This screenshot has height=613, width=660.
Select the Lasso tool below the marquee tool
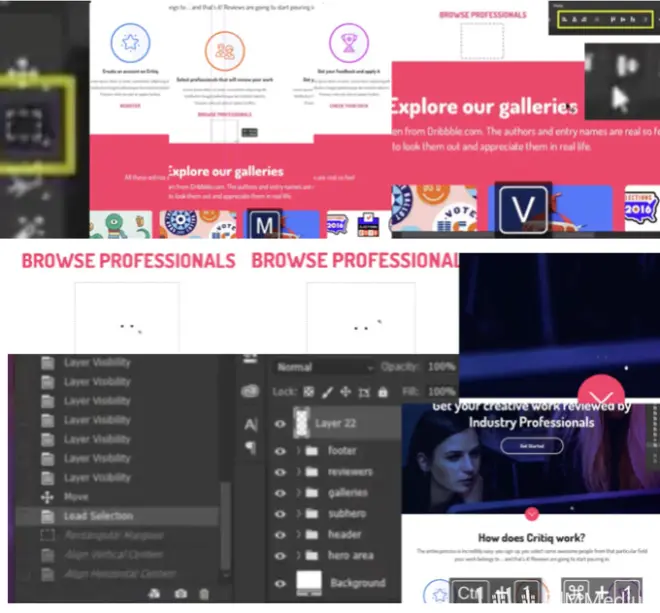[26, 185]
